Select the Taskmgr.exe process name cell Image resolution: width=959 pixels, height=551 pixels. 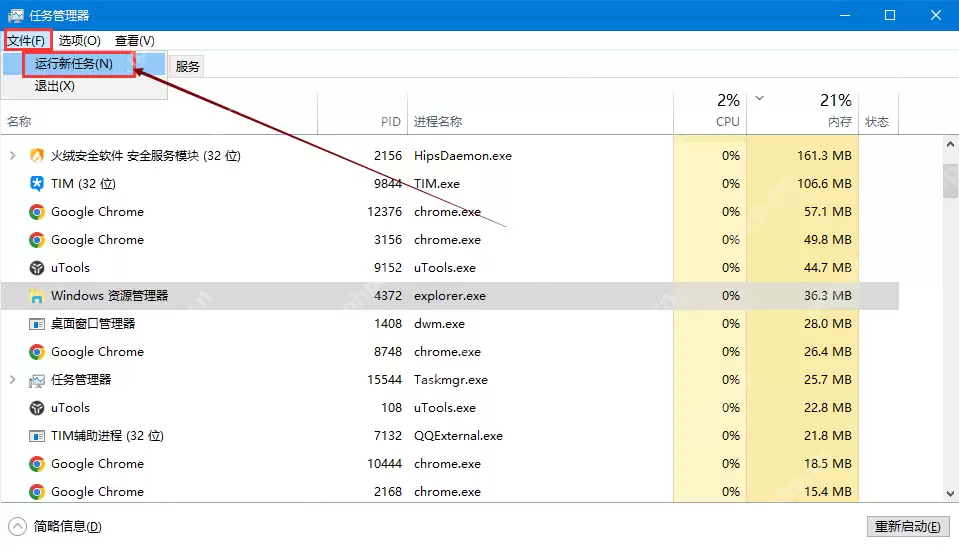451,380
